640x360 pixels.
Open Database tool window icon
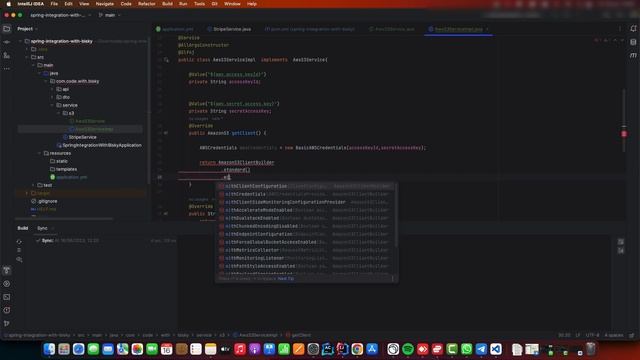(633, 42)
